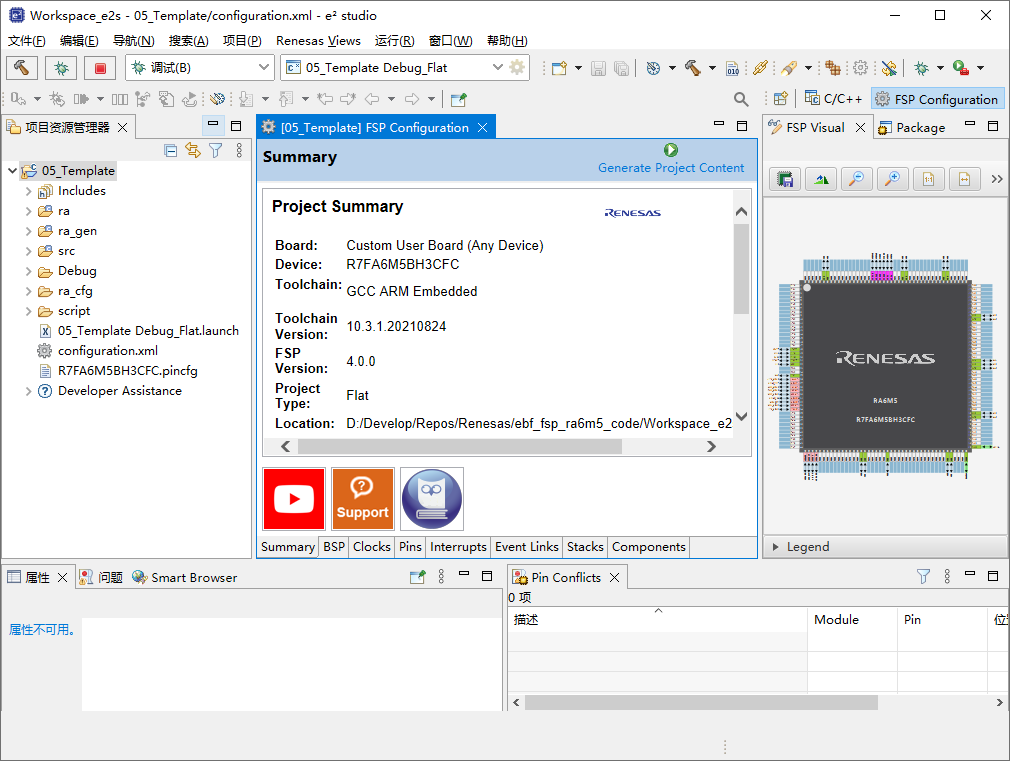The image size is (1010, 761).
Task: Click Generate Project Content
Action: (671, 168)
